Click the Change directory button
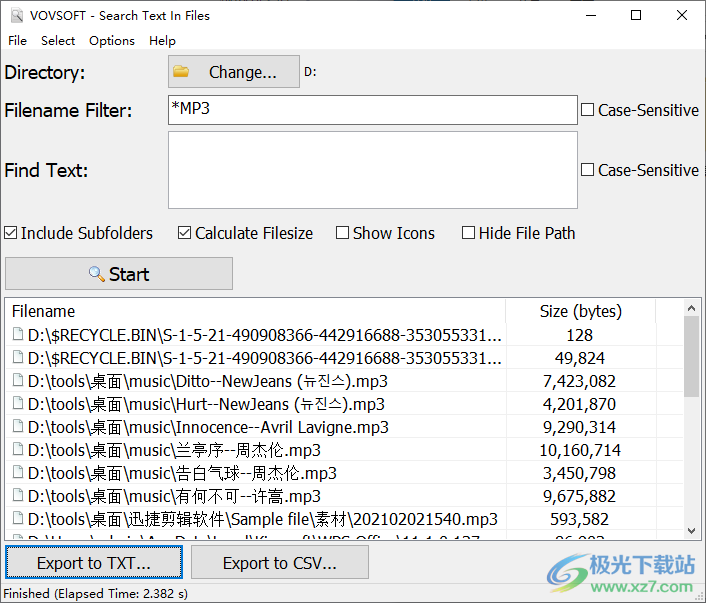706x603 pixels. 234,72
